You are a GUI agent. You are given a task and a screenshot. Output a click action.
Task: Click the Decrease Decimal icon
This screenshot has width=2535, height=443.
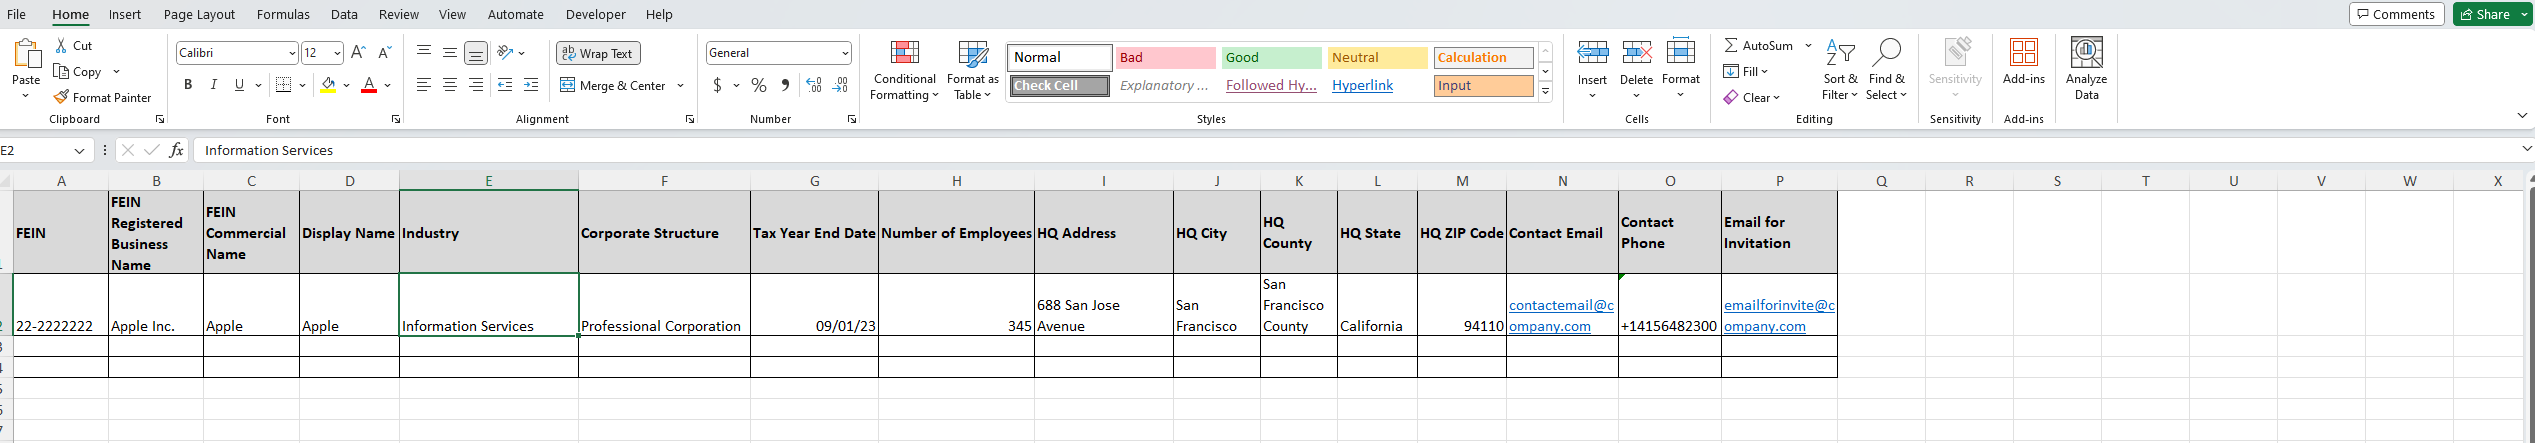point(840,85)
